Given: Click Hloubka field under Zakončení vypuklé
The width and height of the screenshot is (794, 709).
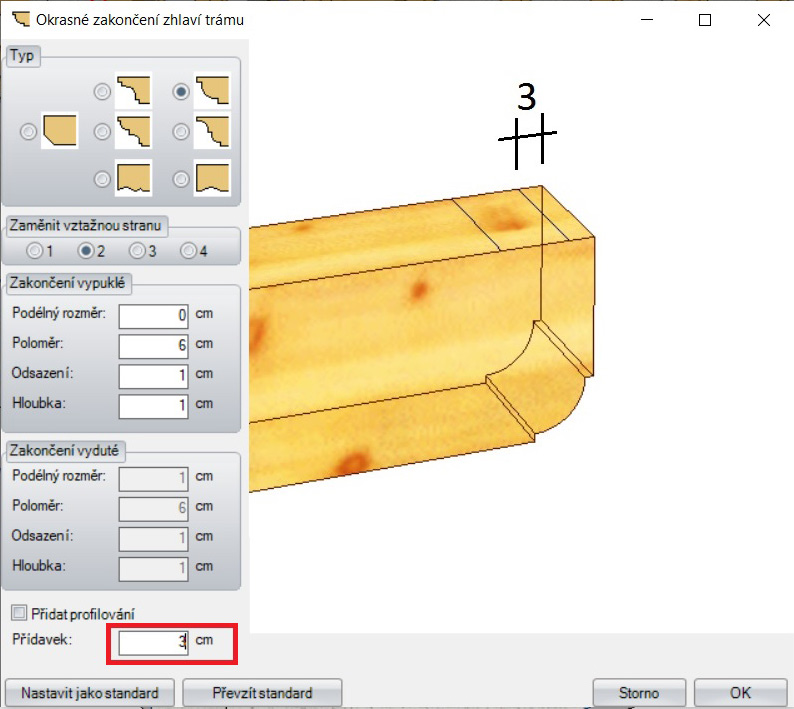Looking at the screenshot, I should point(153,406).
